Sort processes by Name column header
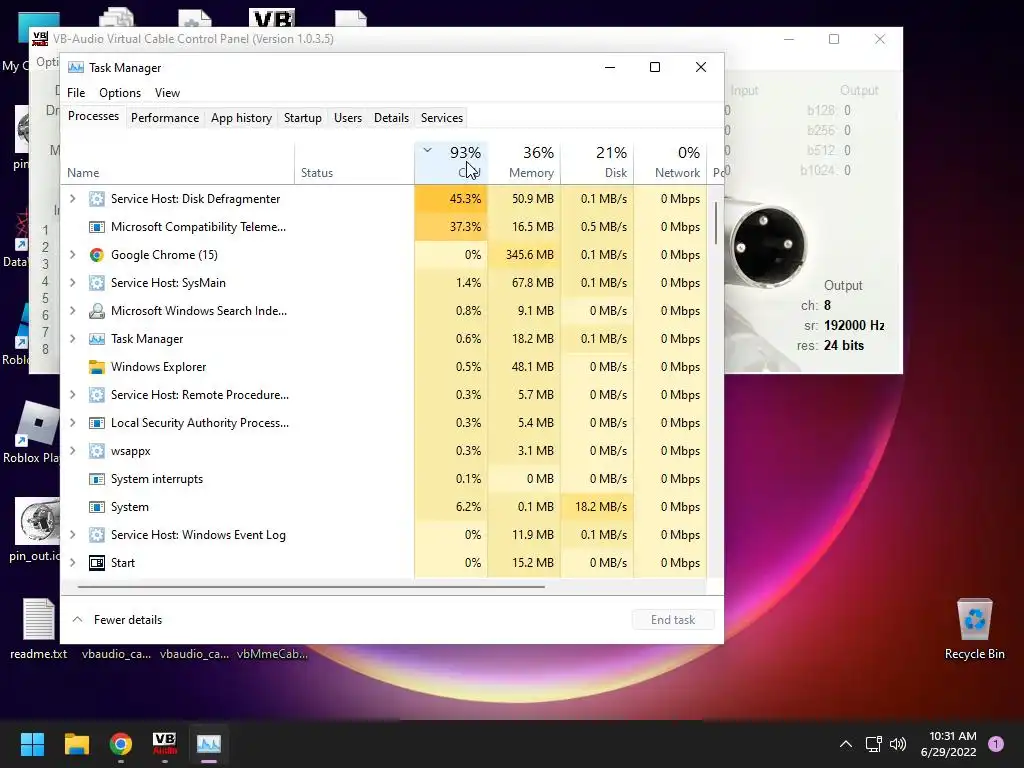This screenshot has width=1024, height=768. click(178, 162)
